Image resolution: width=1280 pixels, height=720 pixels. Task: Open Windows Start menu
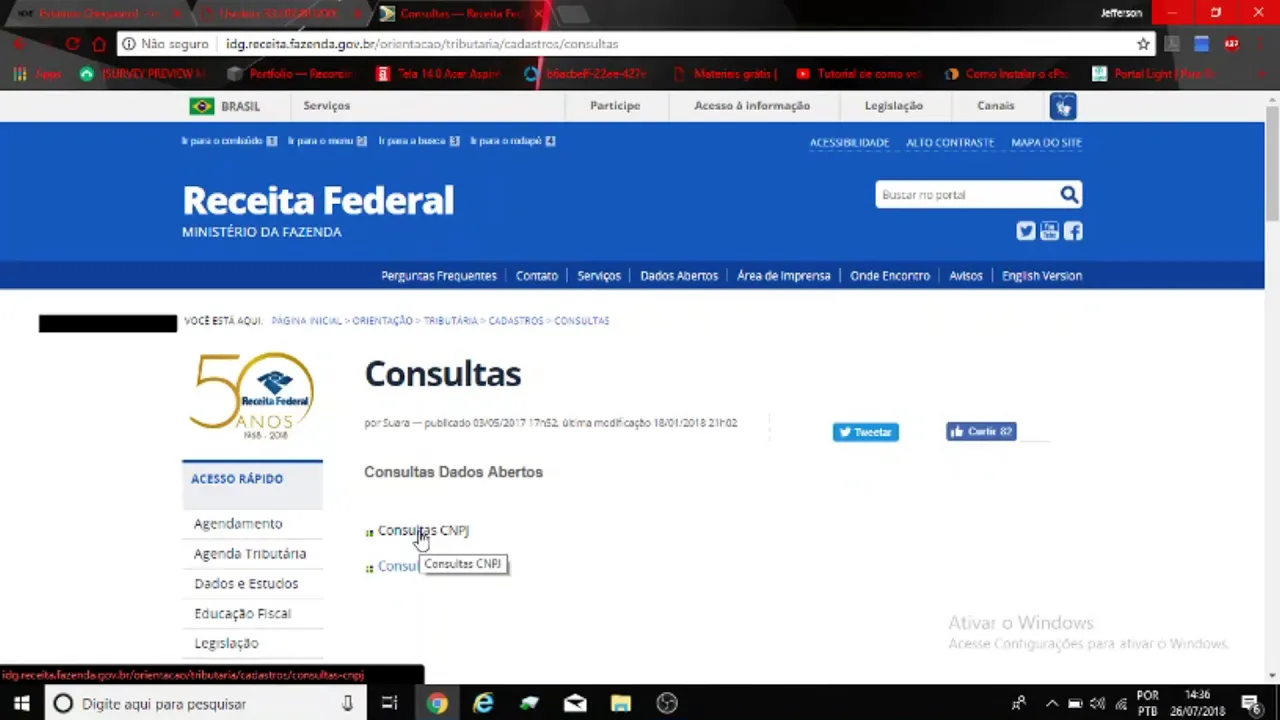click(x=20, y=704)
